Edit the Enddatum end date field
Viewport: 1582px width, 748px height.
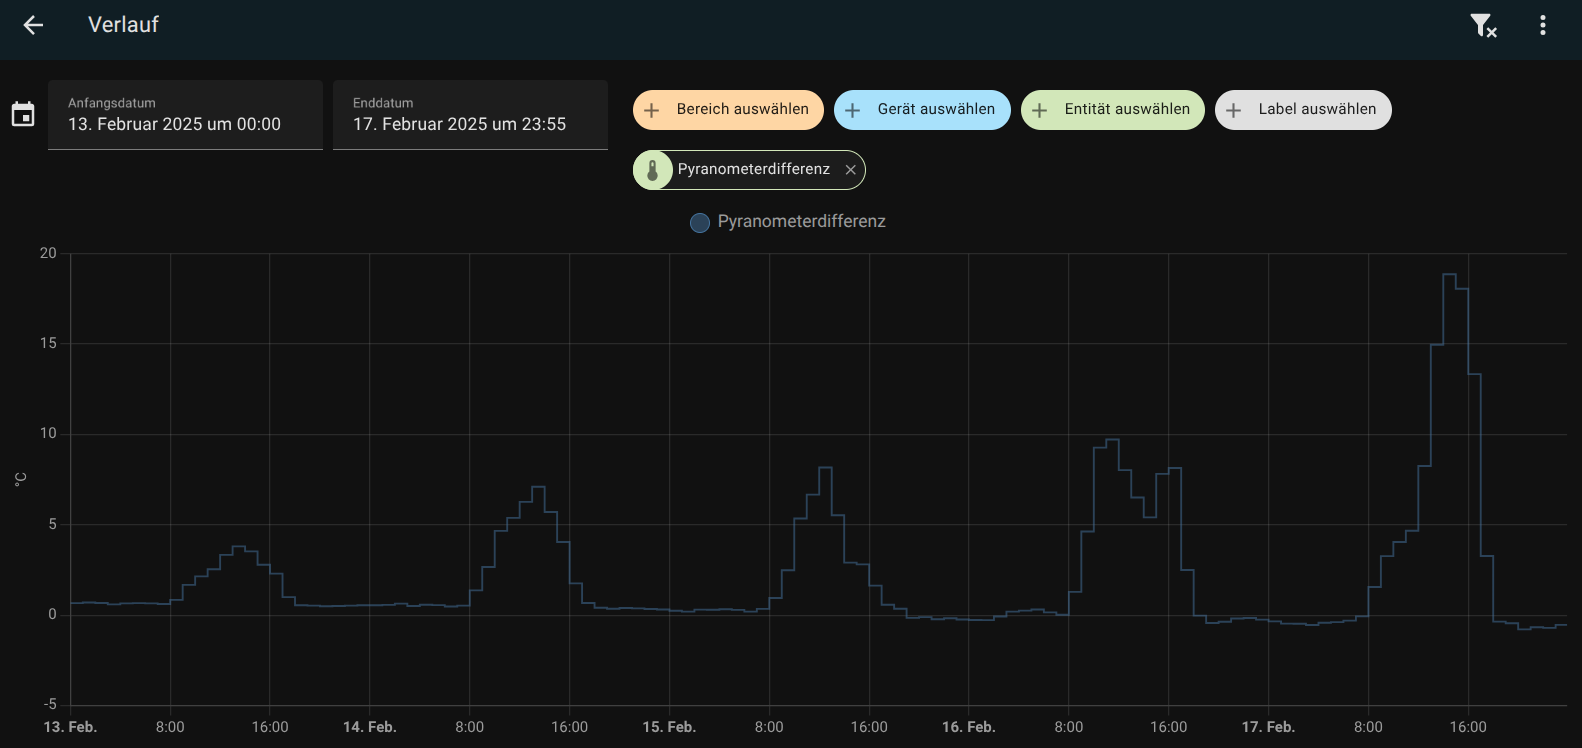click(x=470, y=115)
